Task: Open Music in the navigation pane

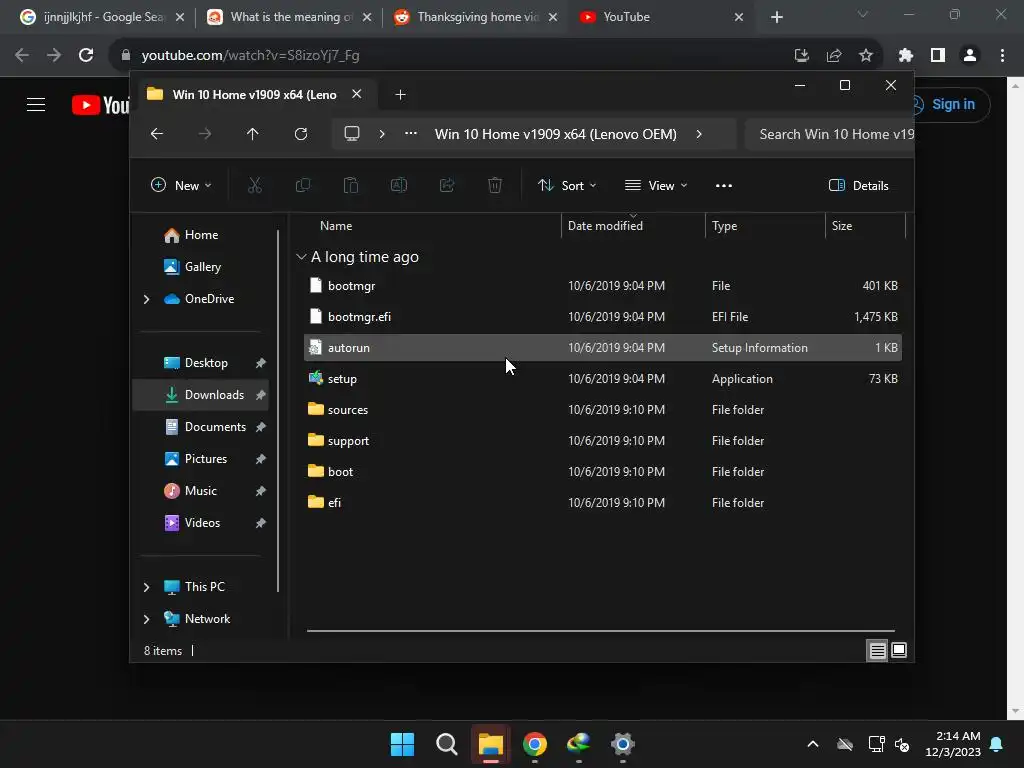Action: 200,491
